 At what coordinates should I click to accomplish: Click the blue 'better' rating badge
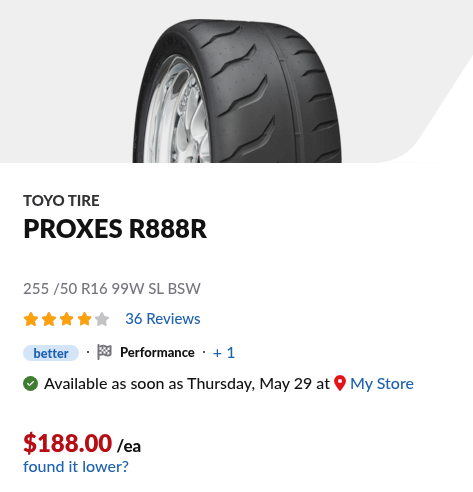tap(51, 353)
